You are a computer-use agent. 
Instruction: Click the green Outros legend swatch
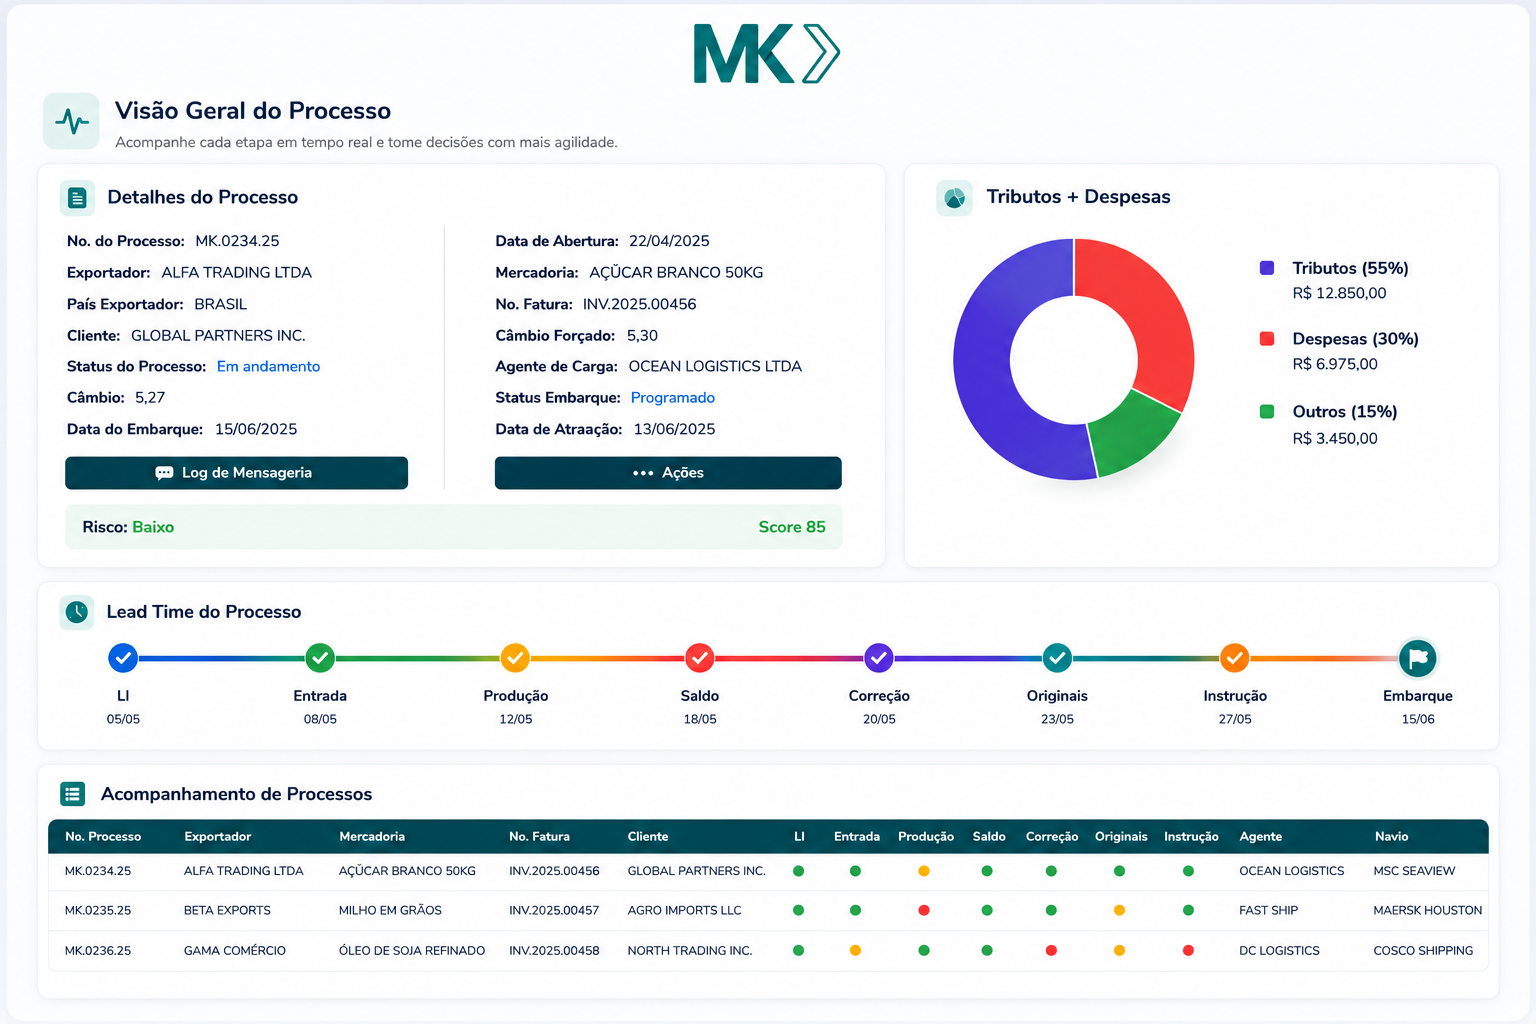pyautogui.click(x=1267, y=411)
